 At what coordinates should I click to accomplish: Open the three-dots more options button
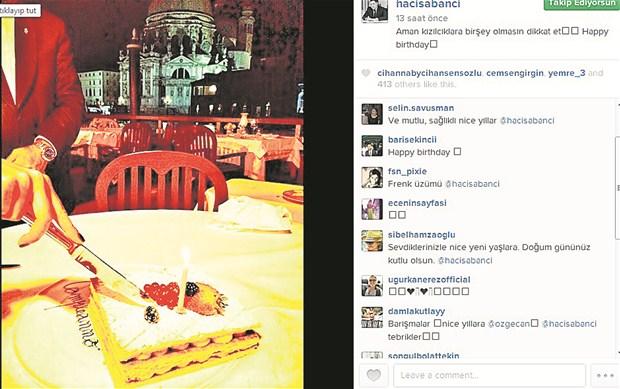605,375
